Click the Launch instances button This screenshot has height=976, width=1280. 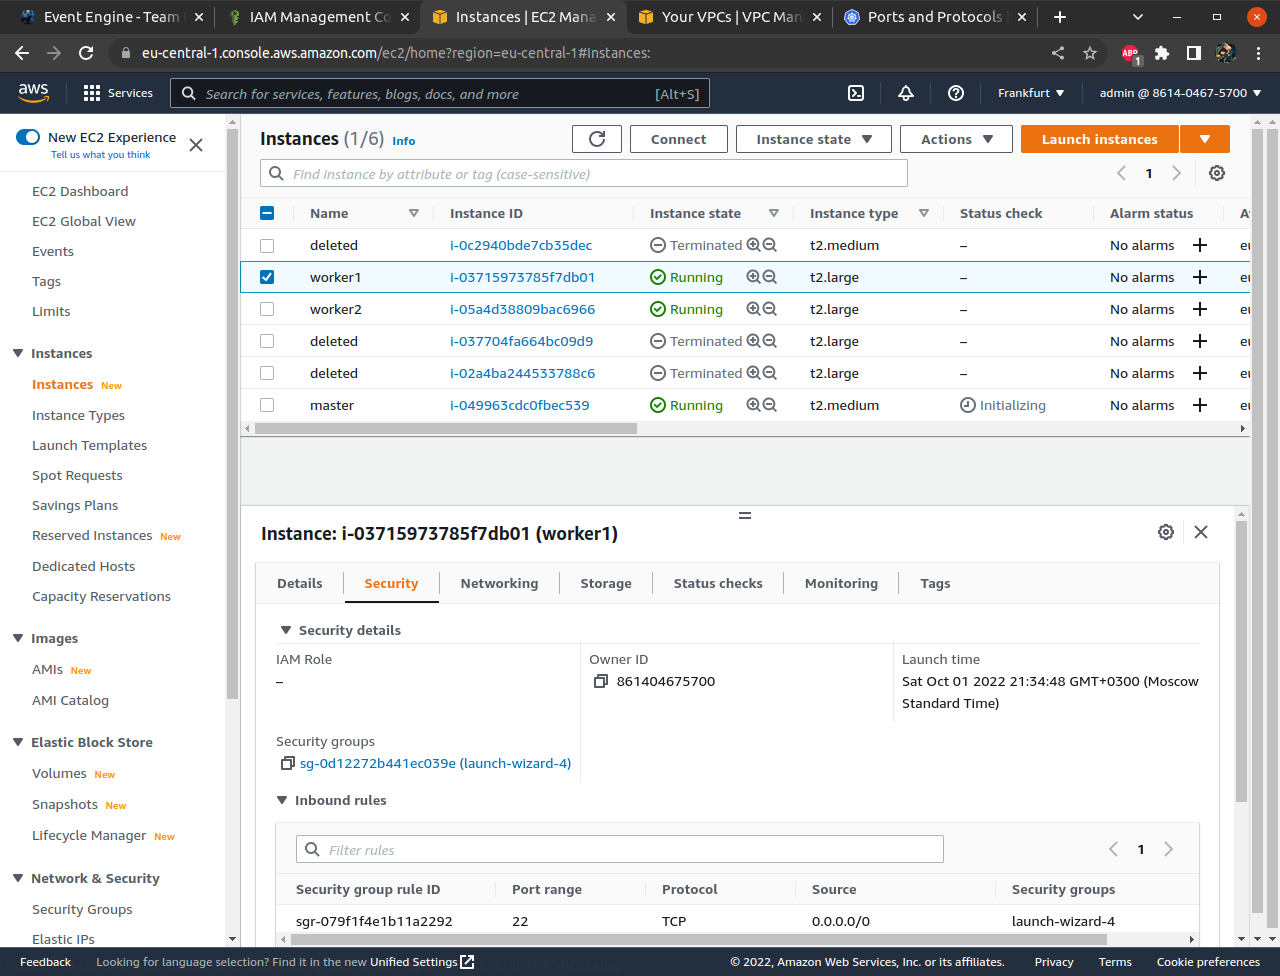[x=1100, y=139]
